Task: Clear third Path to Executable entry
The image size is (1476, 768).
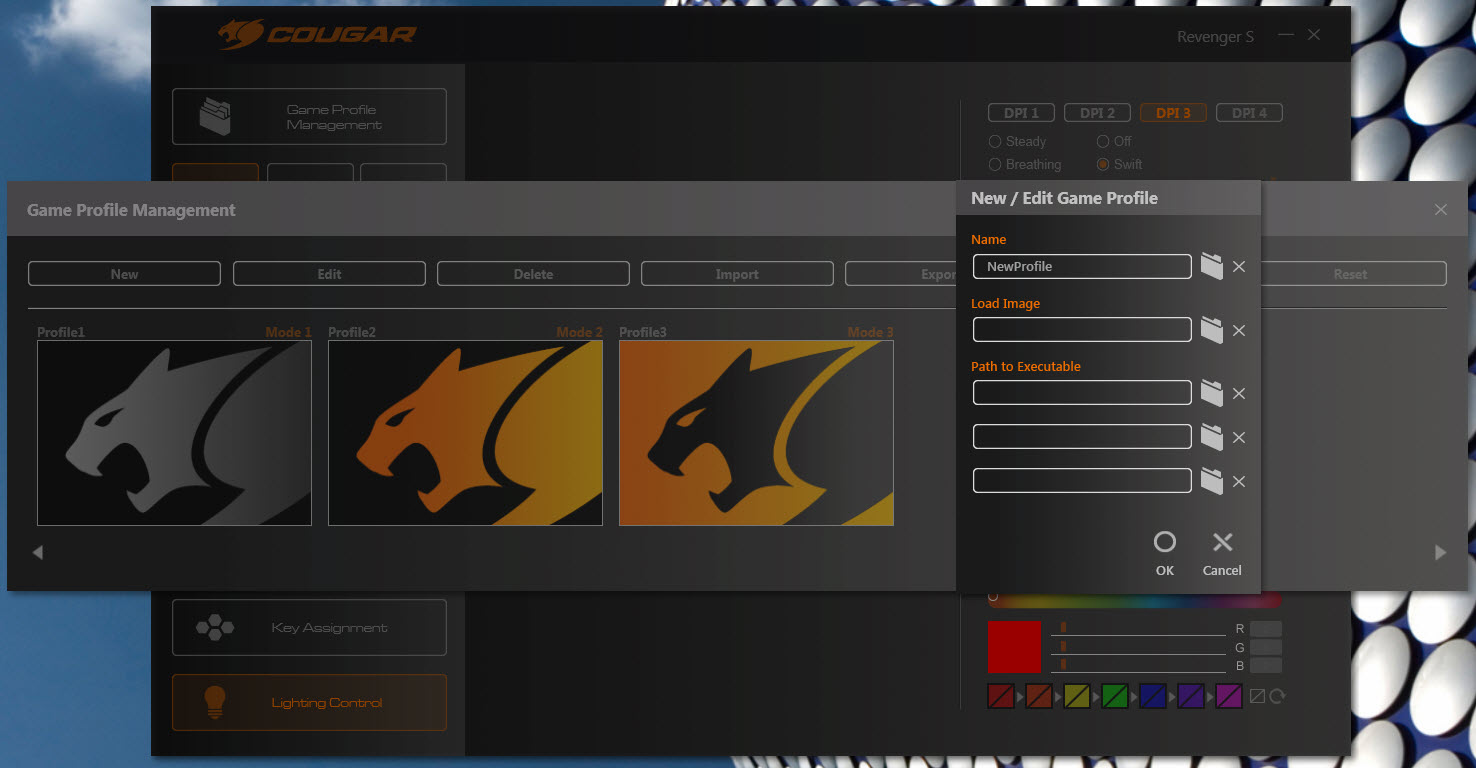Action: click(x=1239, y=482)
